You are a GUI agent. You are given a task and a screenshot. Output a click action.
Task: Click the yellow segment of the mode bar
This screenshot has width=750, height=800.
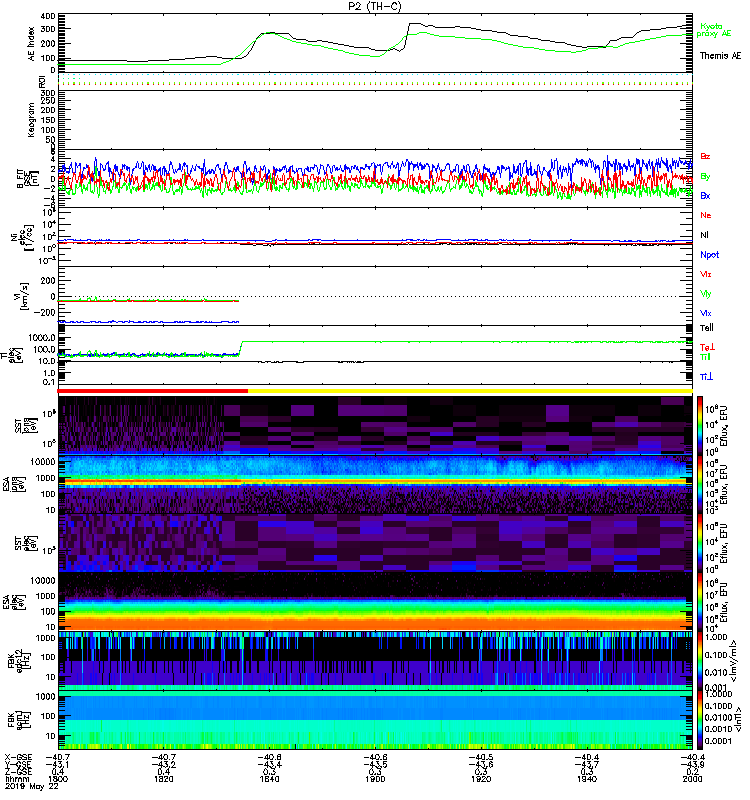pos(470,391)
